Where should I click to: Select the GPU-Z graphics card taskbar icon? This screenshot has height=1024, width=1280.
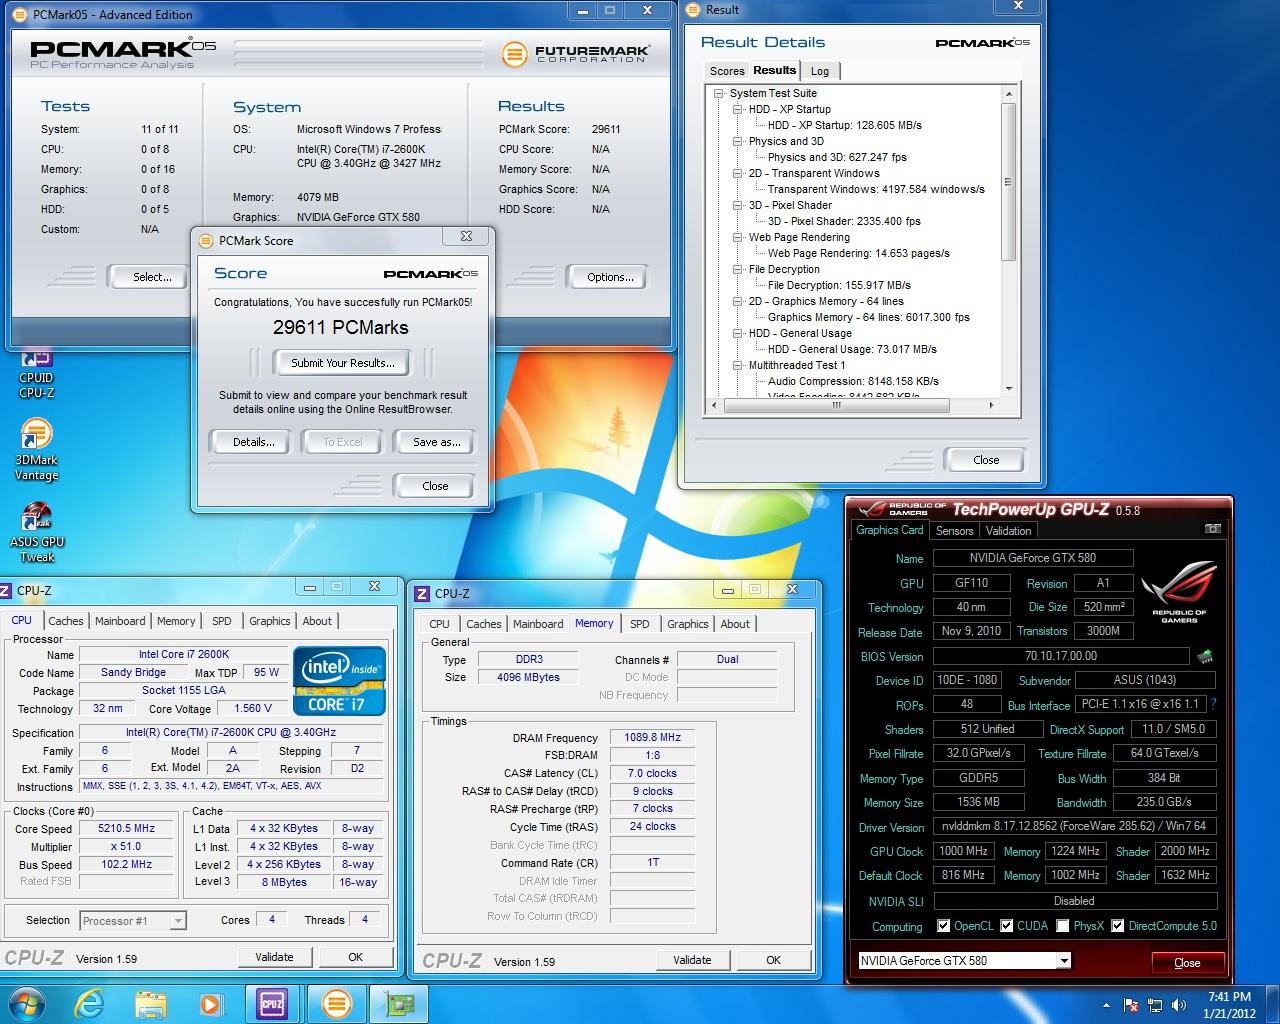pyautogui.click(x=399, y=1003)
